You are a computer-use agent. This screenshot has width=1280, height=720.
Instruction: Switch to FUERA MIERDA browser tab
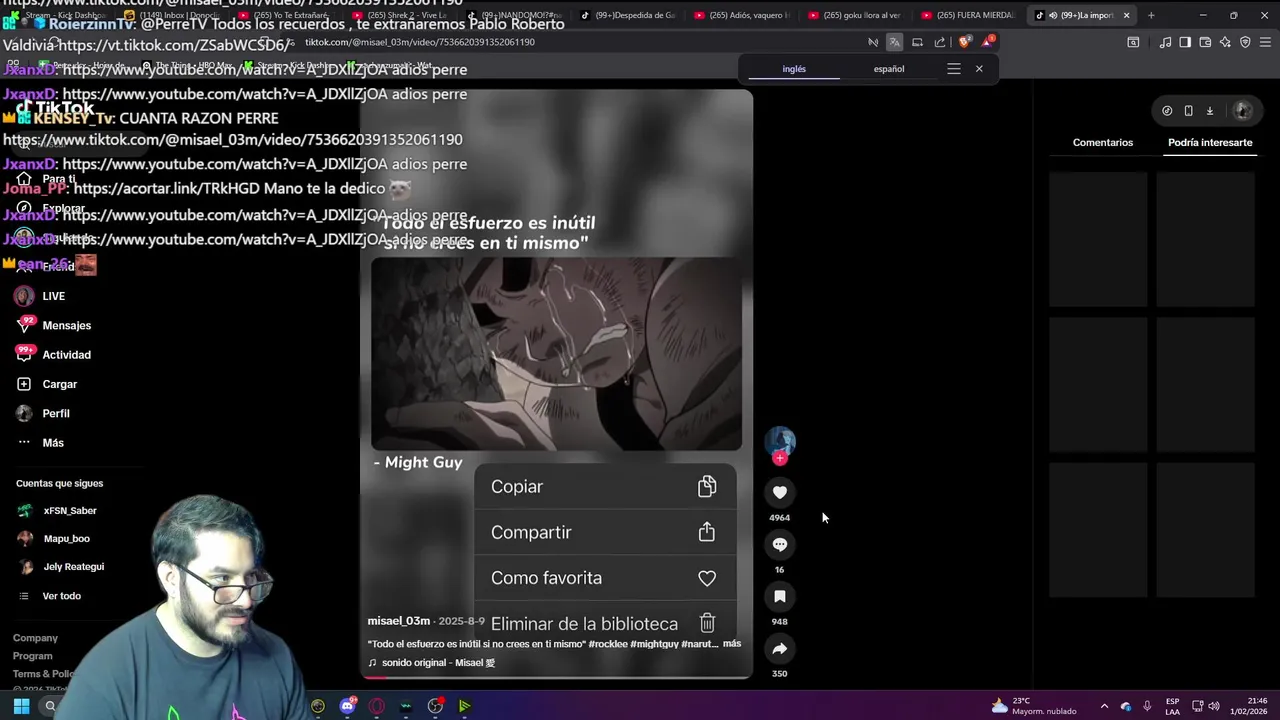[966, 15]
